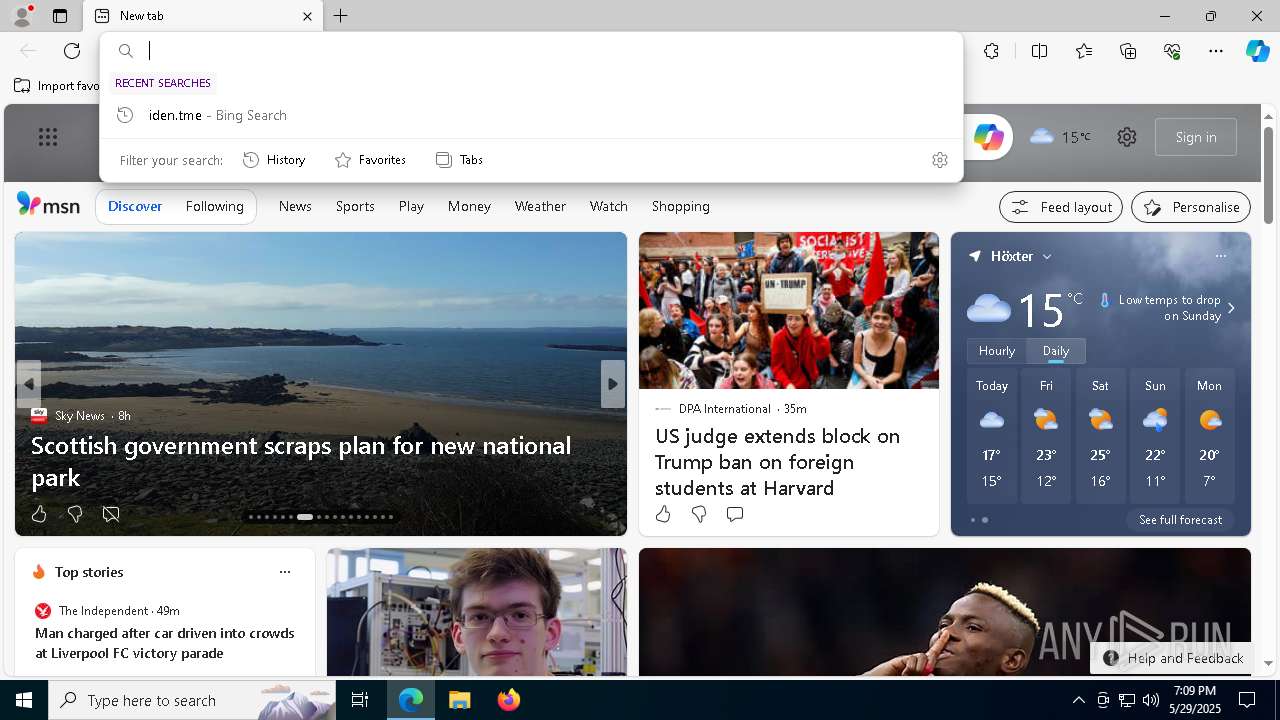Click Windows taskbar search box
This screenshot has width=1280, height=720.
tap(192, 700)
